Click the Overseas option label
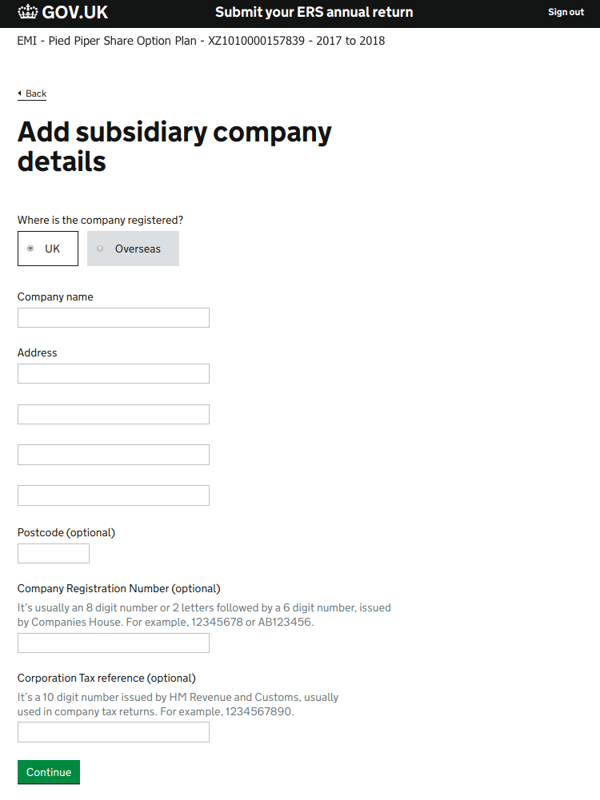 click(138, 249)
